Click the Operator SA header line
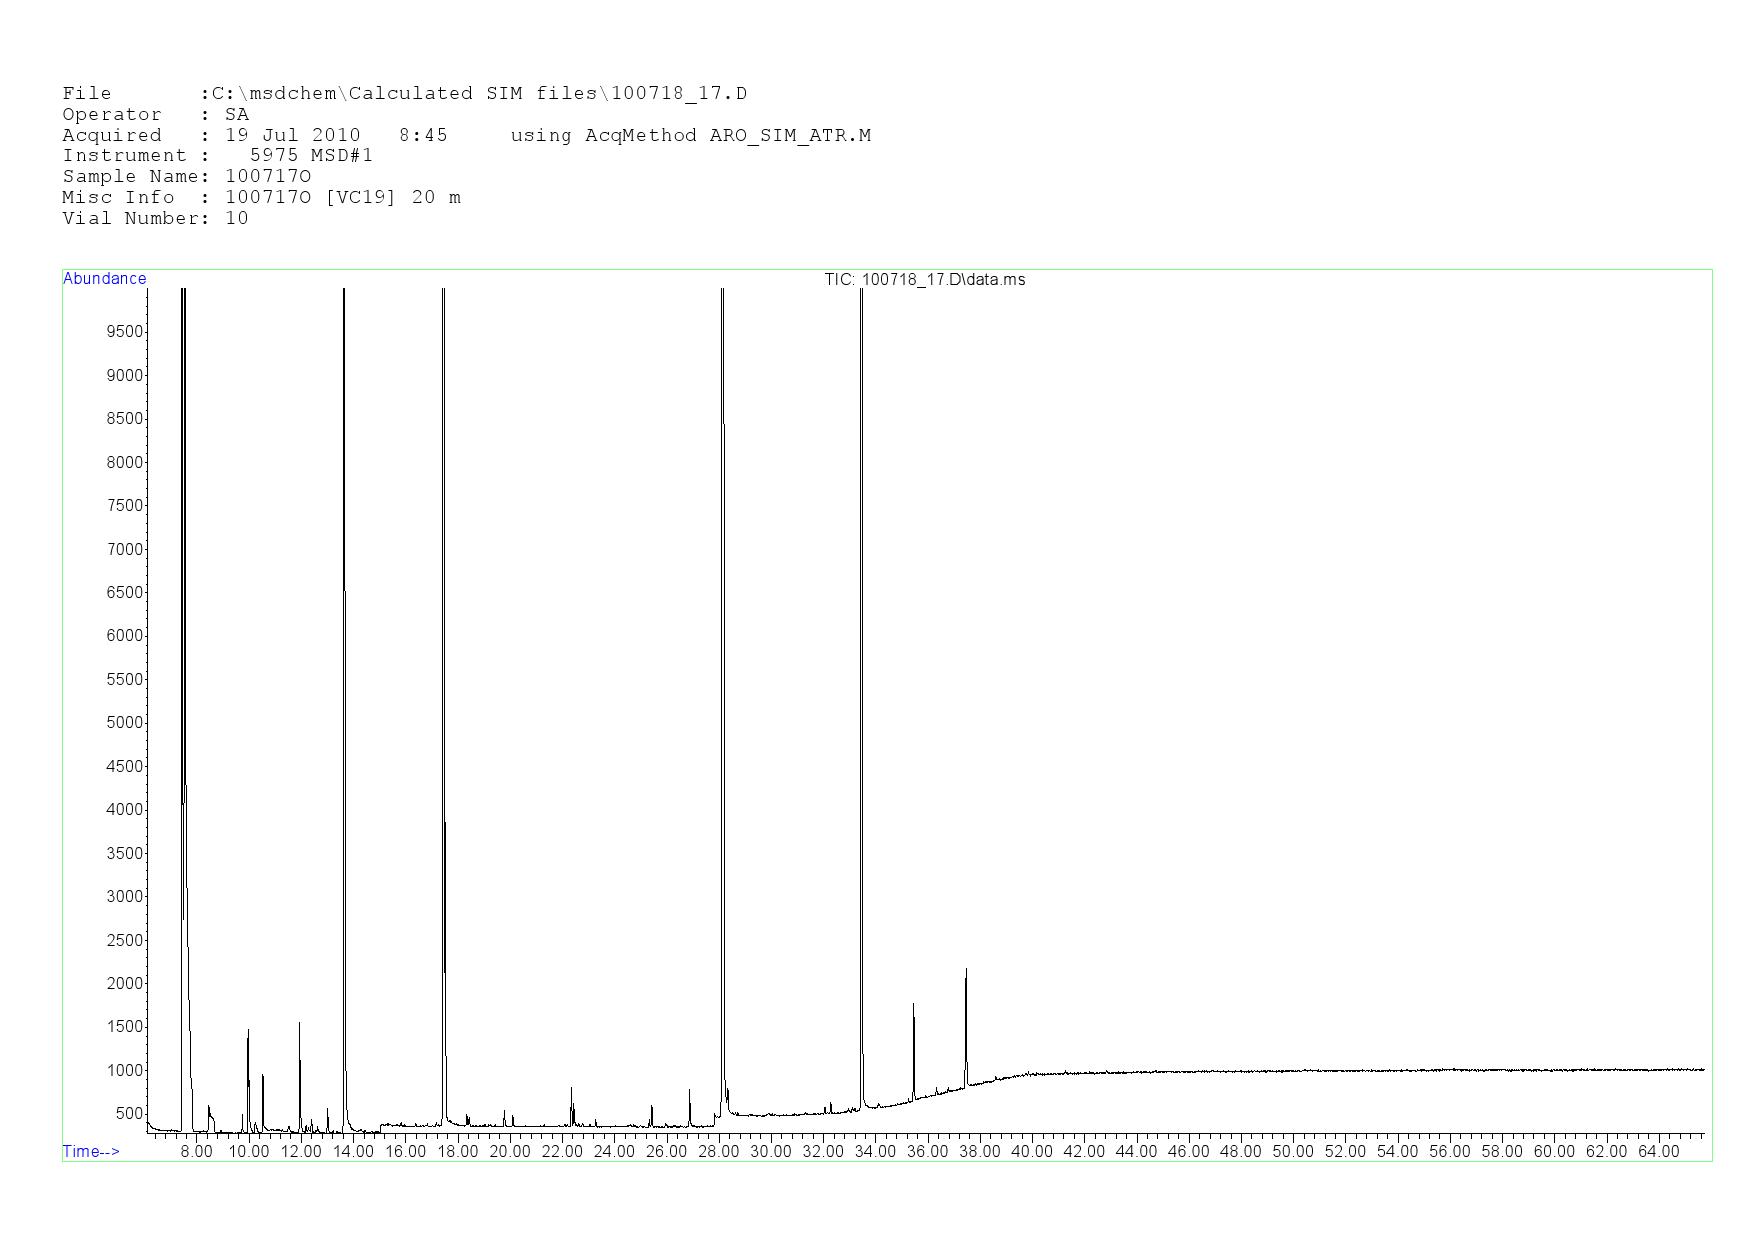The image size is (1754, 1240). pos(155,115)
